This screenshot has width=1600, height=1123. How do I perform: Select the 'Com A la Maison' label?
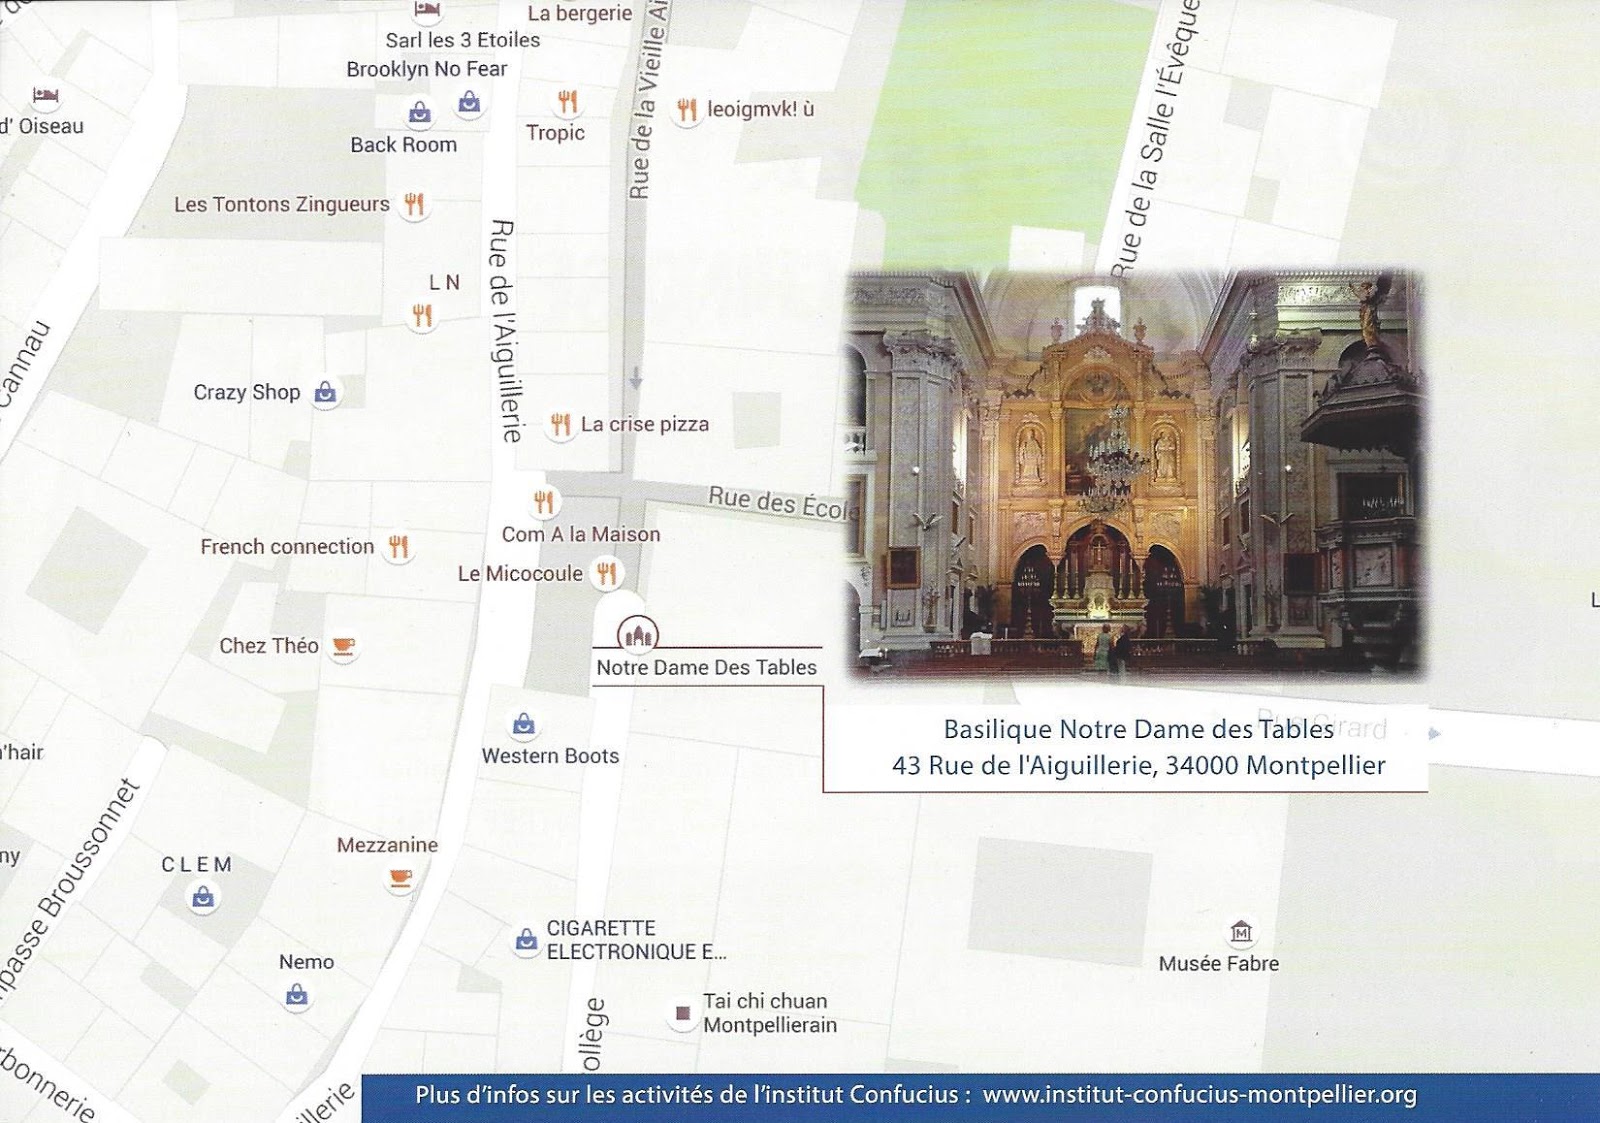coord(581,534)
